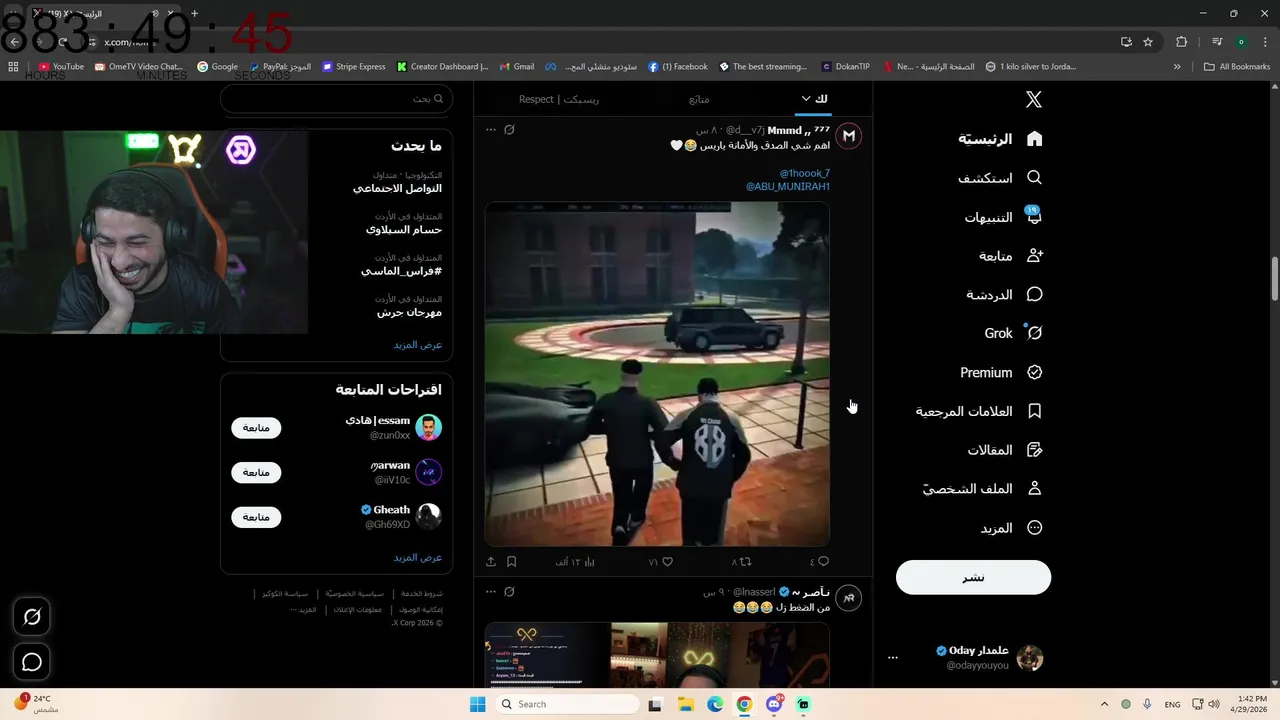Open Oday account avatar in the sidebar
The image size is (1280, 720).
[x=1030, y=658]
